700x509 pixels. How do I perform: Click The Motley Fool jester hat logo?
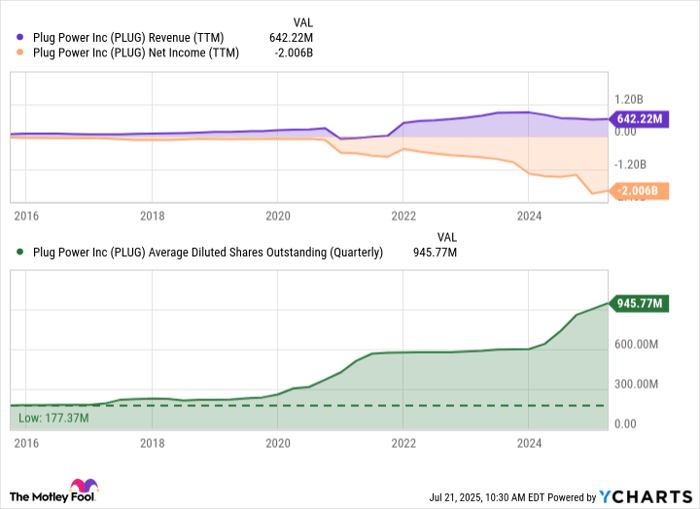pyautogui.click(x=84, y=486)
